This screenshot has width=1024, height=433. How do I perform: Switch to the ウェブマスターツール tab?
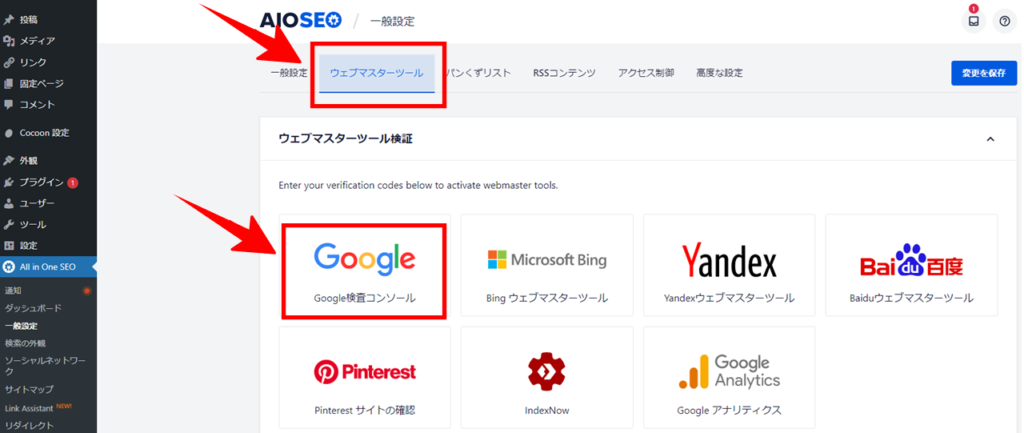pyautogui.click(x=377, y=73)
